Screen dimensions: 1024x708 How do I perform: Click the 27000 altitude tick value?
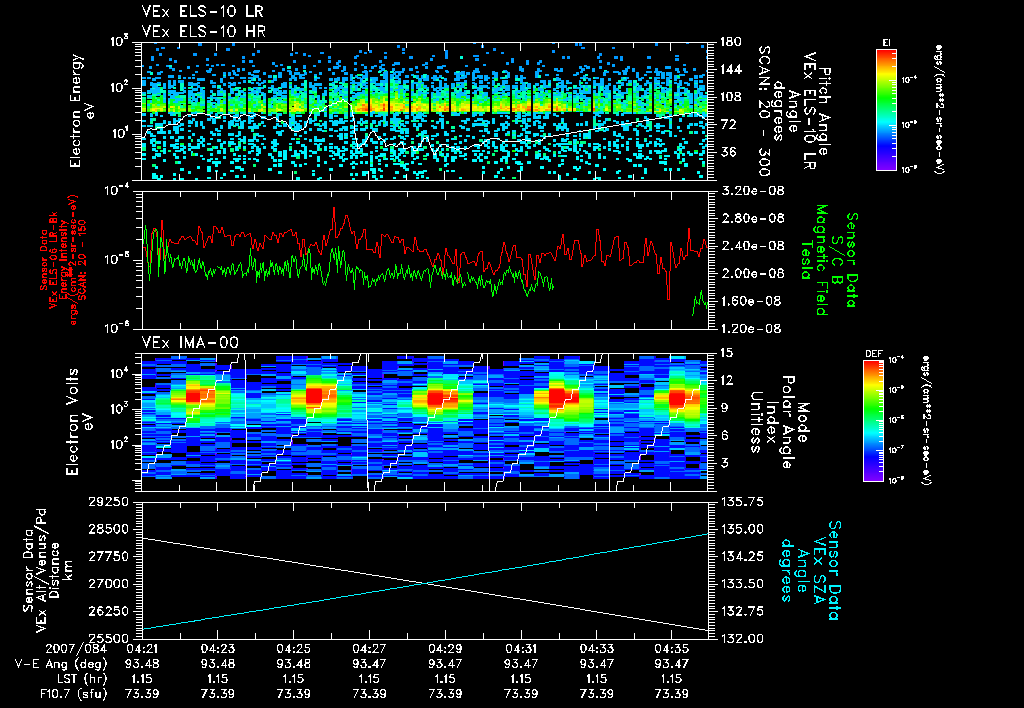tap(109, 584)
